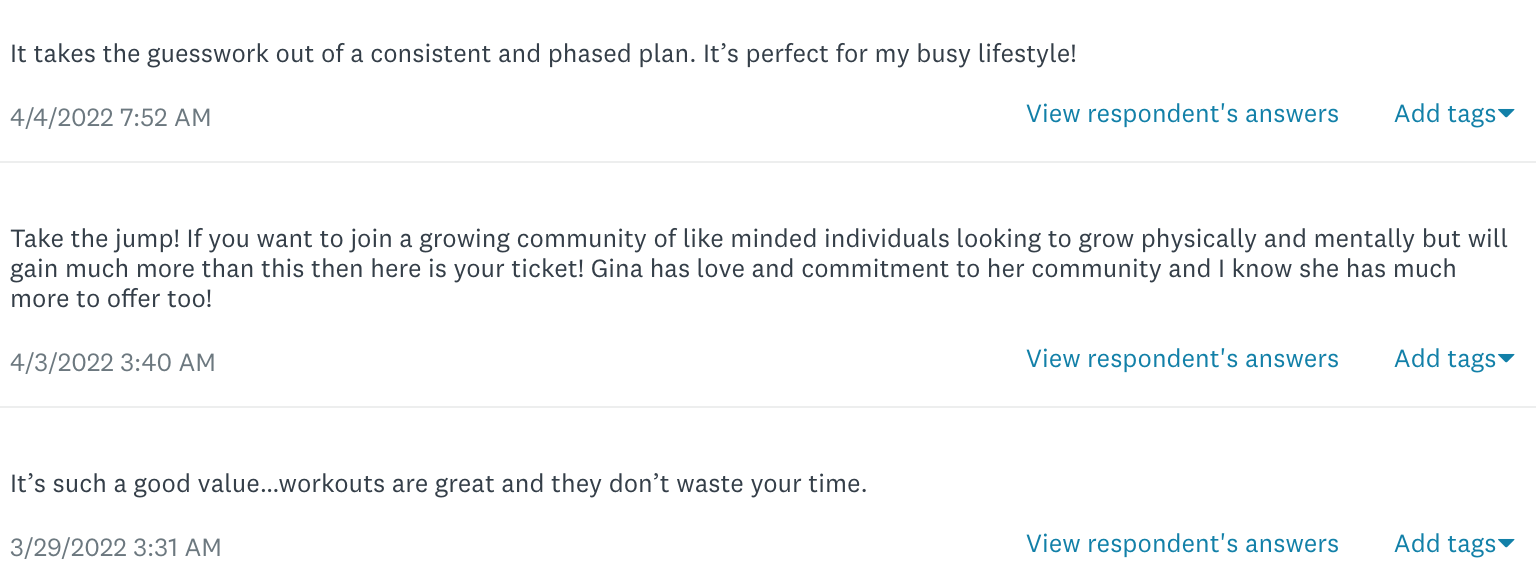Screen dimensions: 1536x586
Task: Open respondent's answers for the 4/4/2022 response
Action: click(1182, 114)
